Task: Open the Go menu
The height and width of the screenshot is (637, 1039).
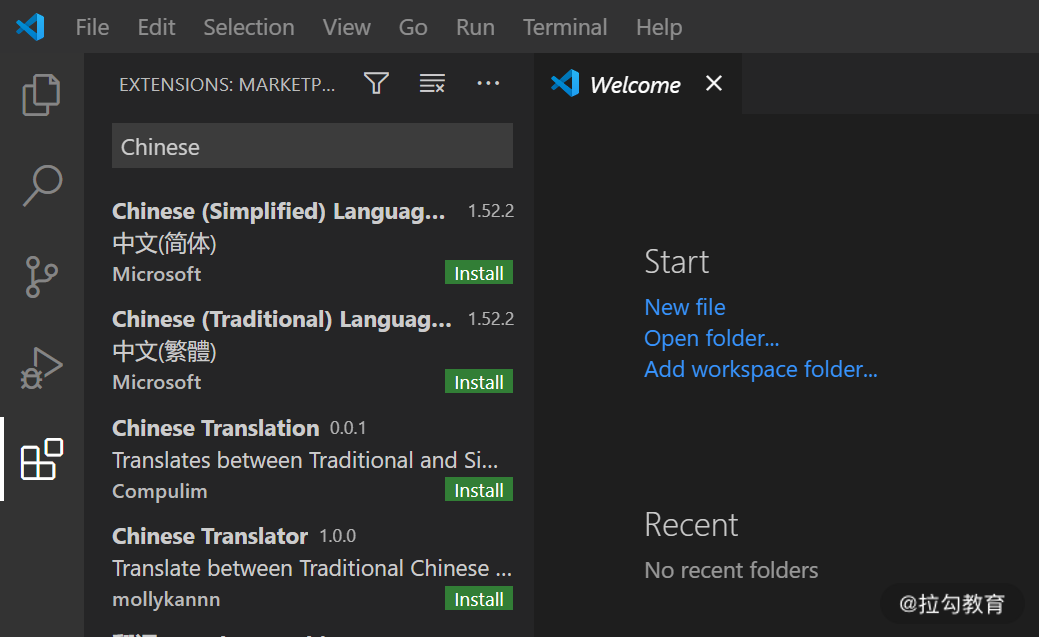Action: [x=413, y=27]
